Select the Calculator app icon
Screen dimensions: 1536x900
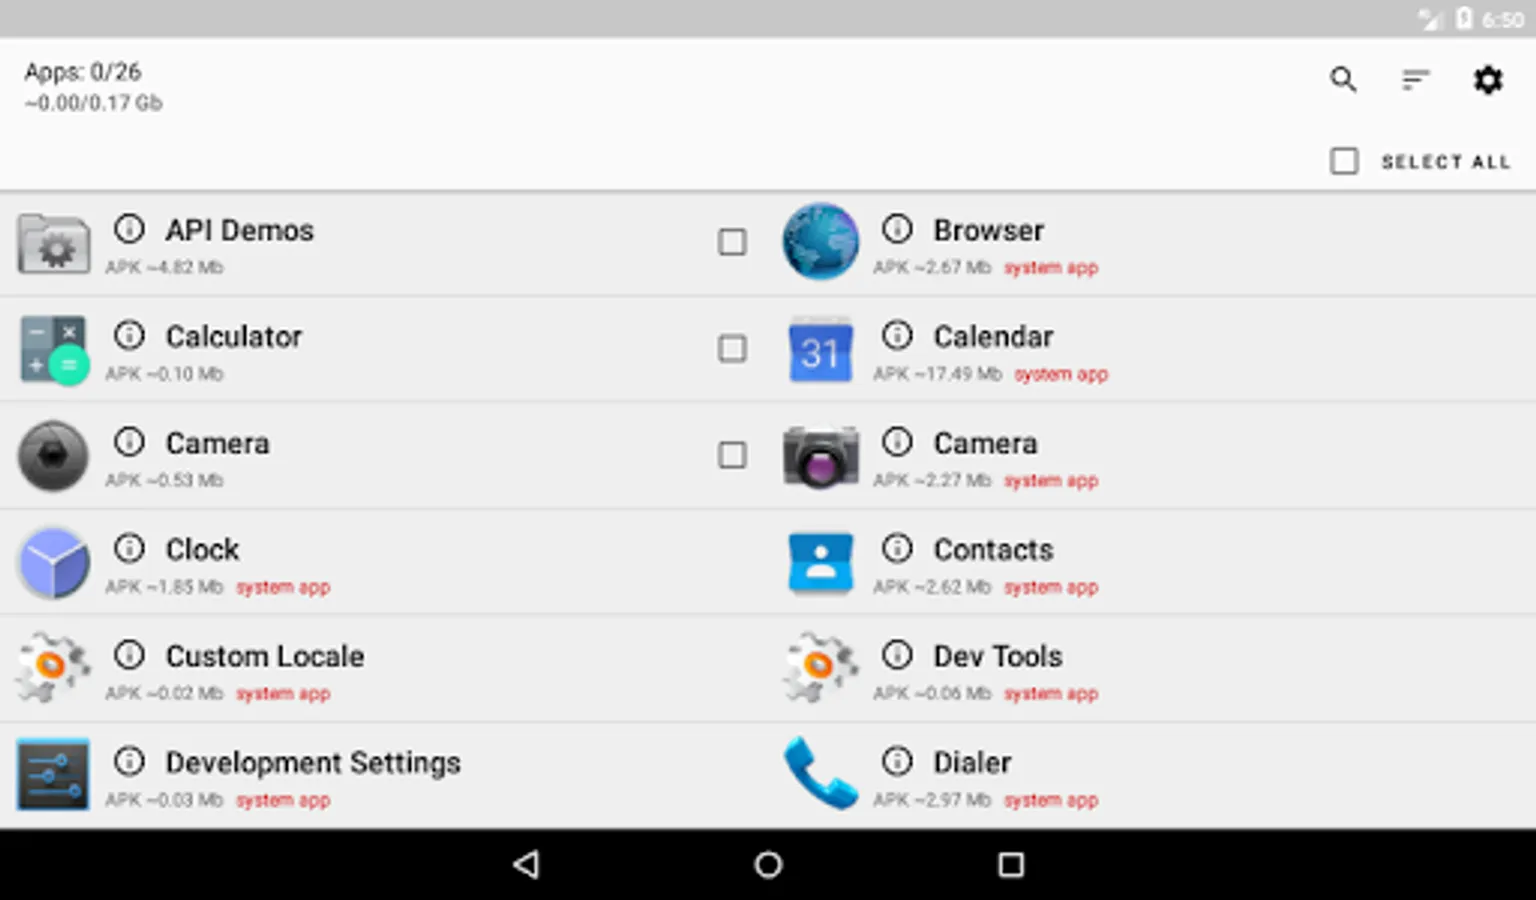(54, 350)
